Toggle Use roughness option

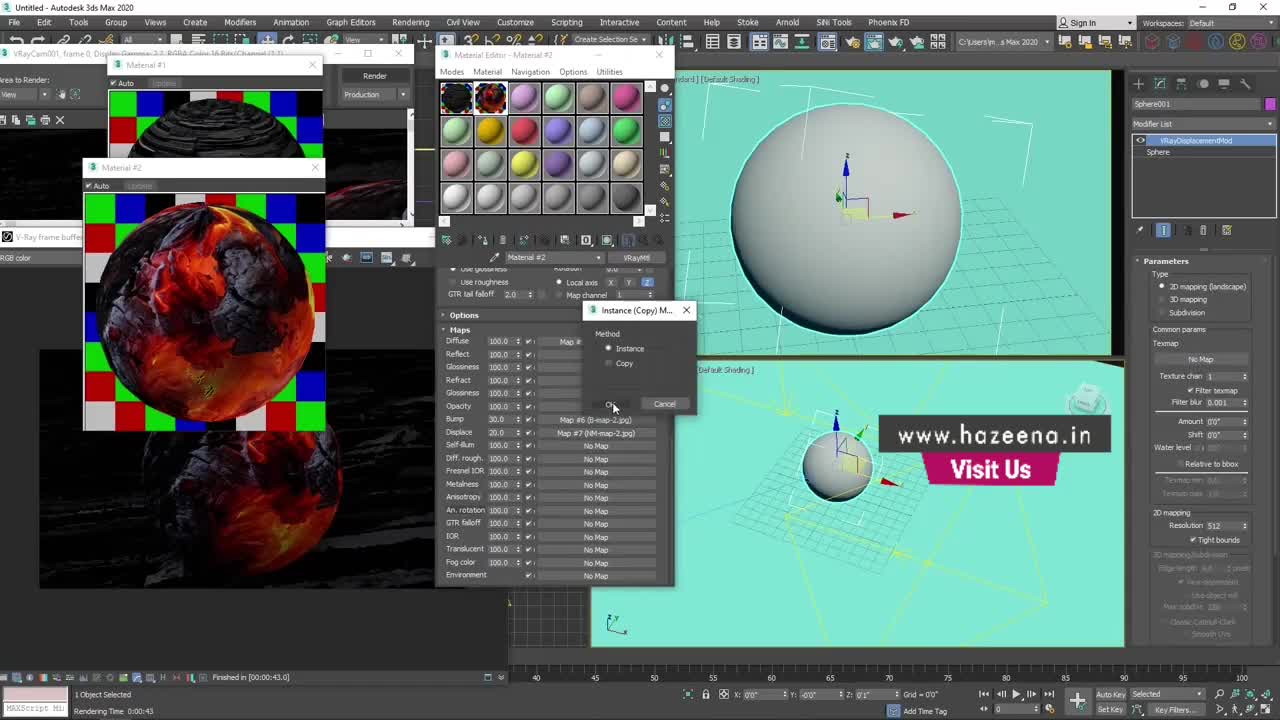453,282
